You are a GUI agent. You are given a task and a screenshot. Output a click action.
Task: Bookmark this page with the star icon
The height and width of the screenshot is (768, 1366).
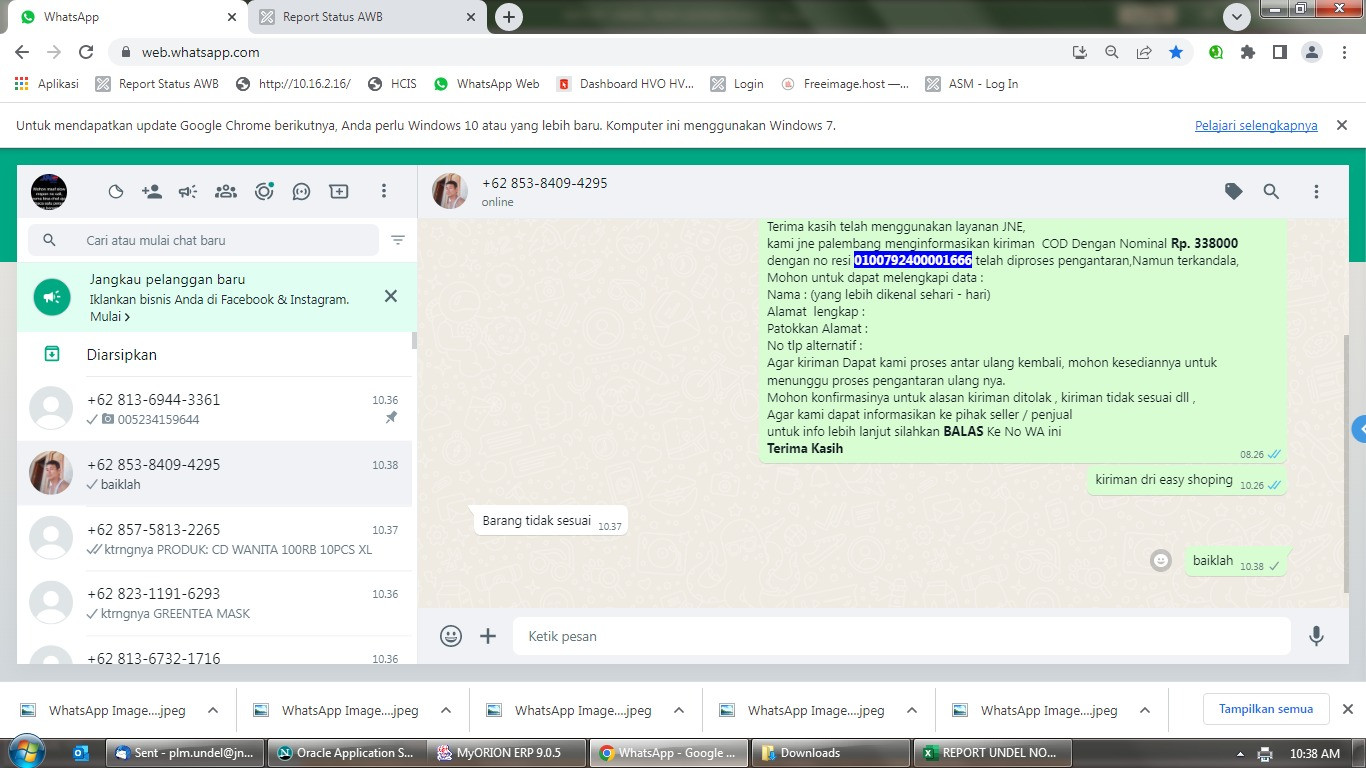[x=1176, y=52]
